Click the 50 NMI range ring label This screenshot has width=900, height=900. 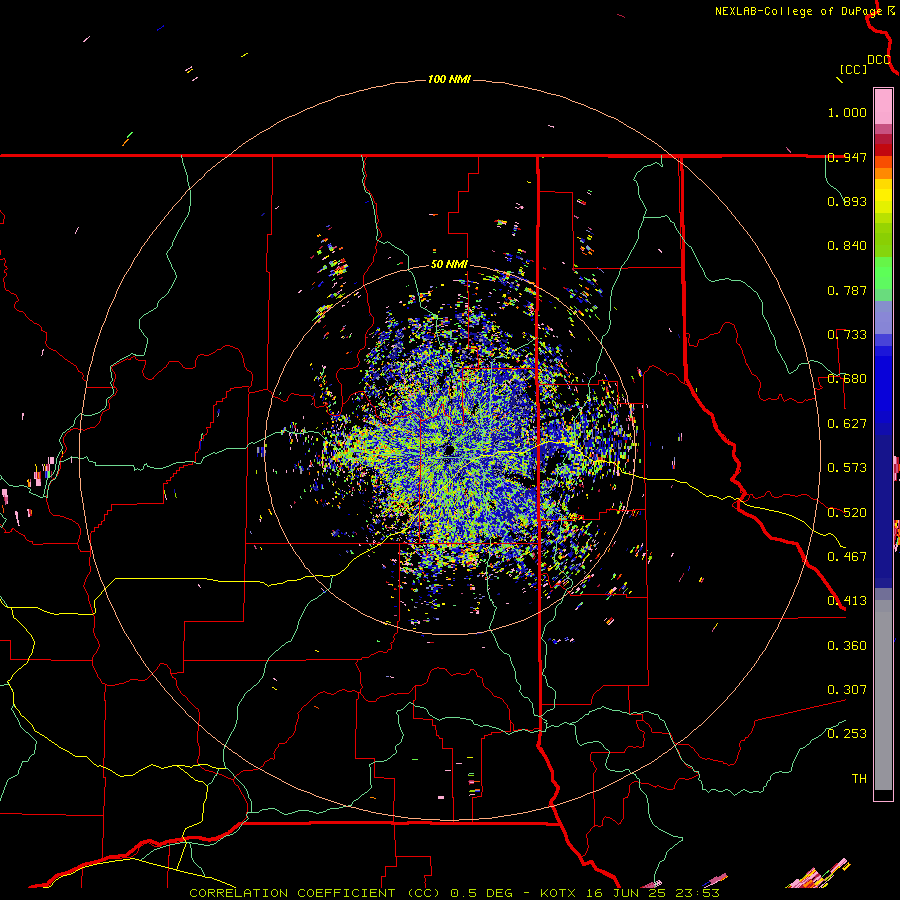pyautogui.click(x=449, y=264)
